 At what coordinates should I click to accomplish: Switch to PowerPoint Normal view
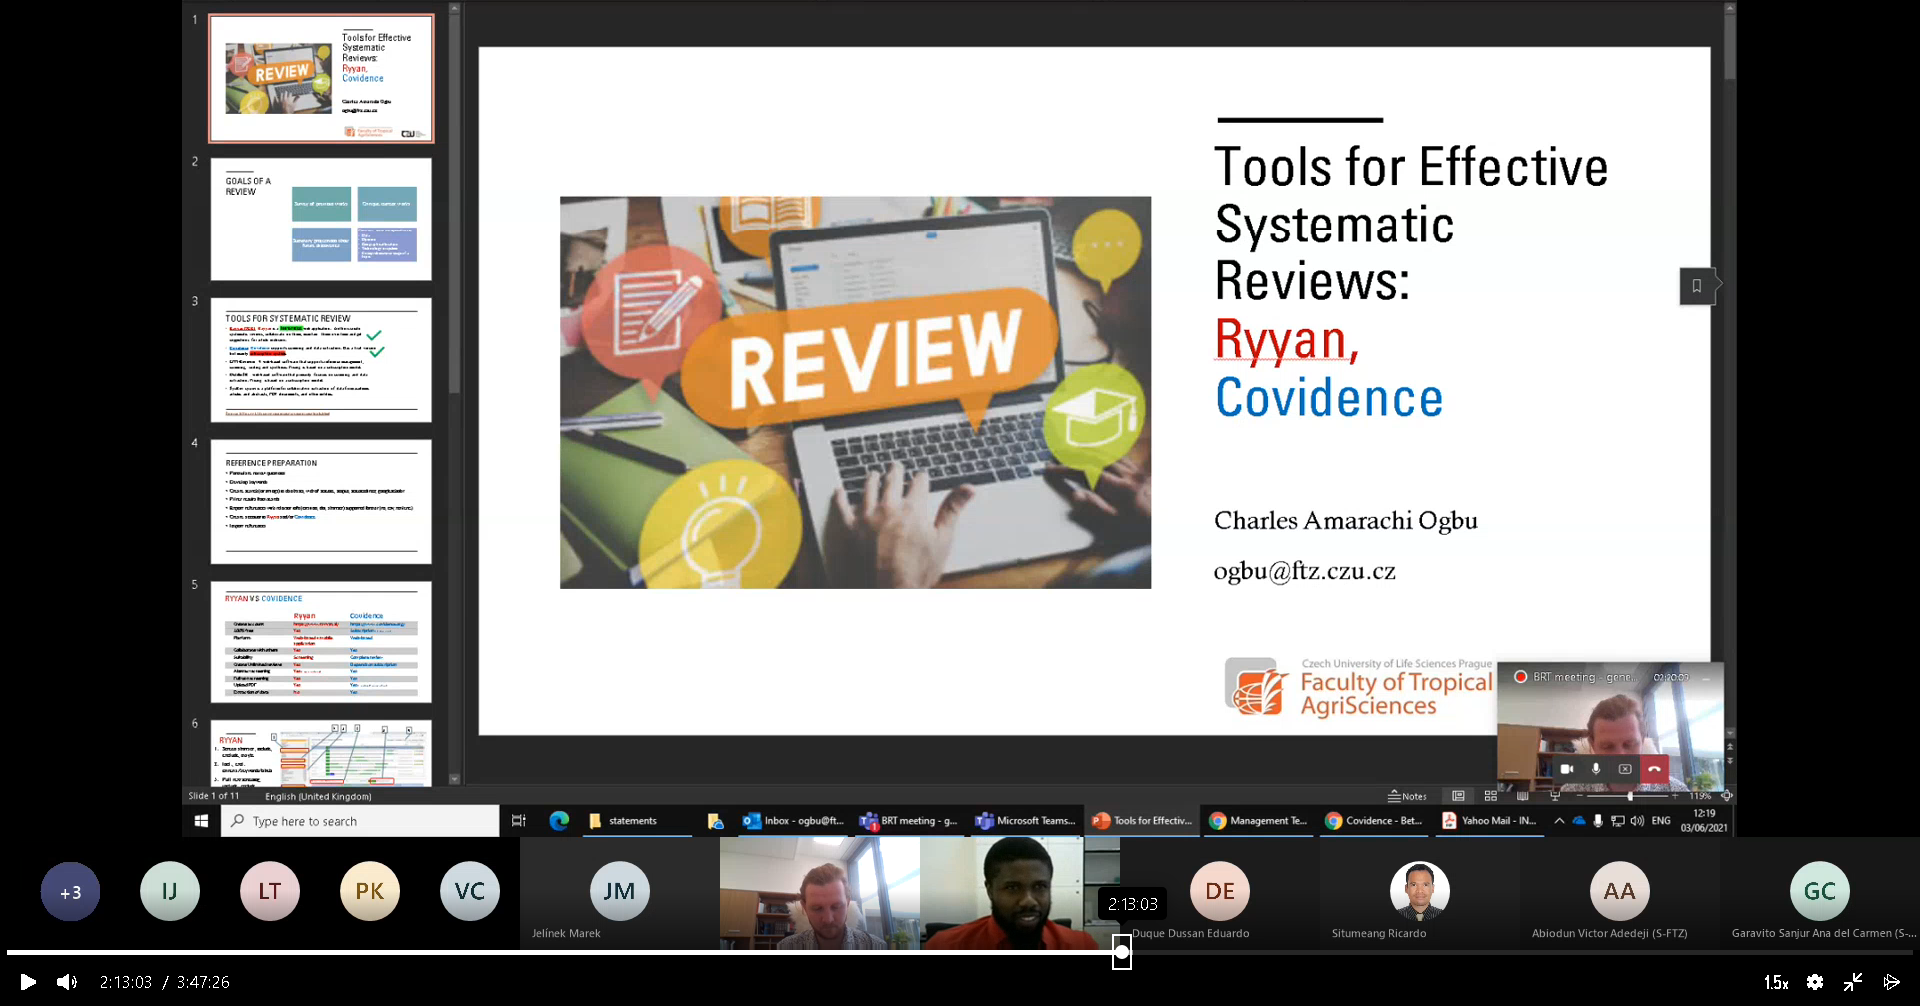1458,796
